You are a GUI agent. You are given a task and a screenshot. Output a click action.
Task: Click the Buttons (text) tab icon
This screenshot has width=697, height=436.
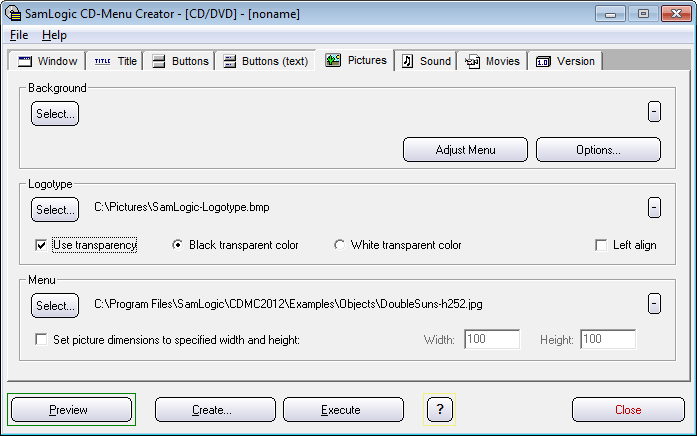(x=229, y=61)
